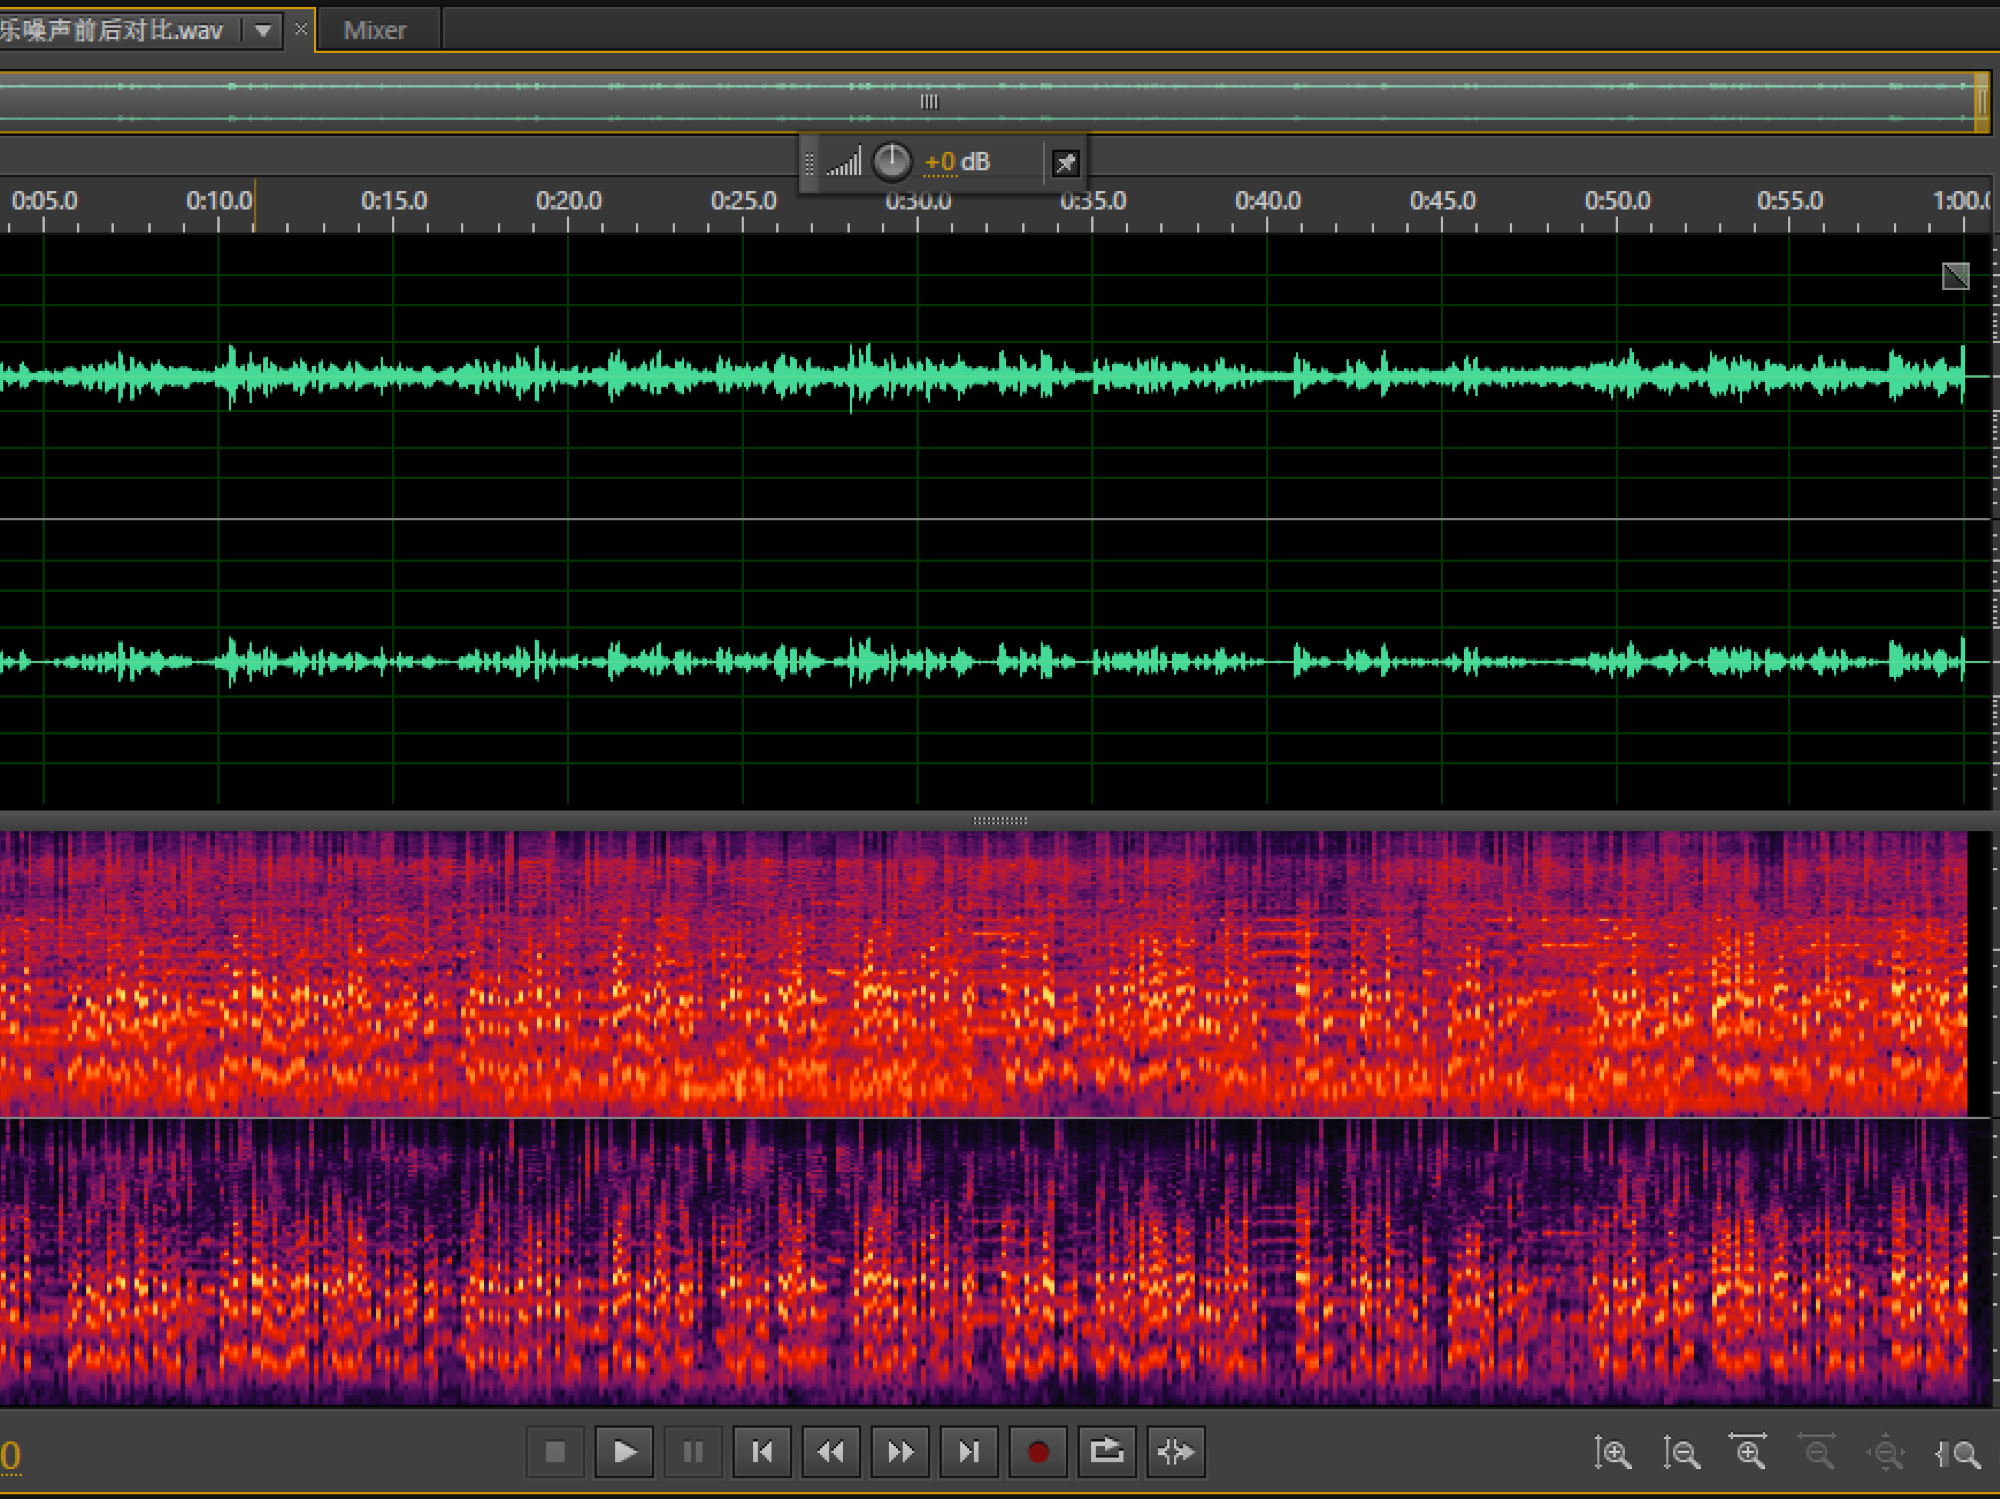Move playhead to previous marker
2000x1499 pixels.
(x=762, y=1451)
